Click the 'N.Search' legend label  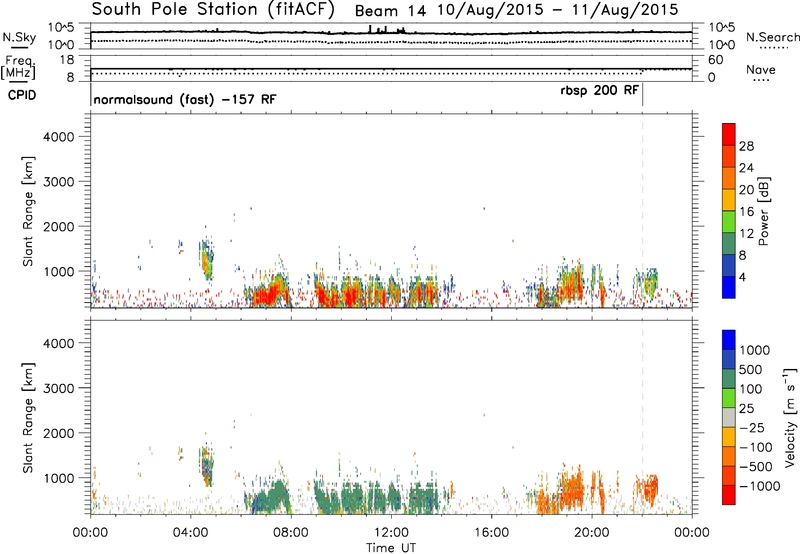click(x=773, y=37)
